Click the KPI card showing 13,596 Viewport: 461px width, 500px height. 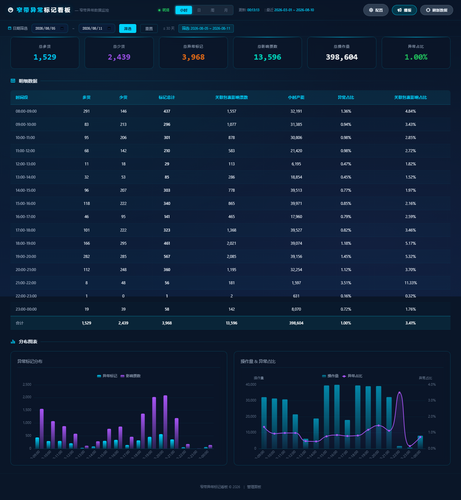click(267, 53)
